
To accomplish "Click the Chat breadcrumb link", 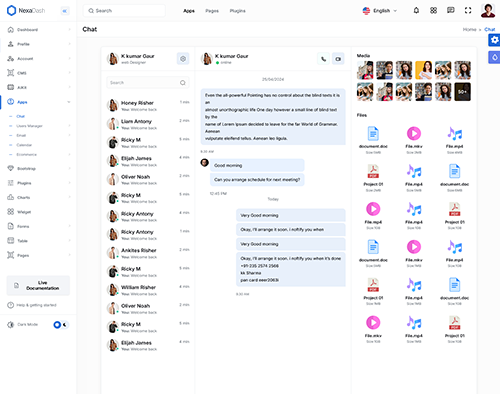I will point(489,29).
